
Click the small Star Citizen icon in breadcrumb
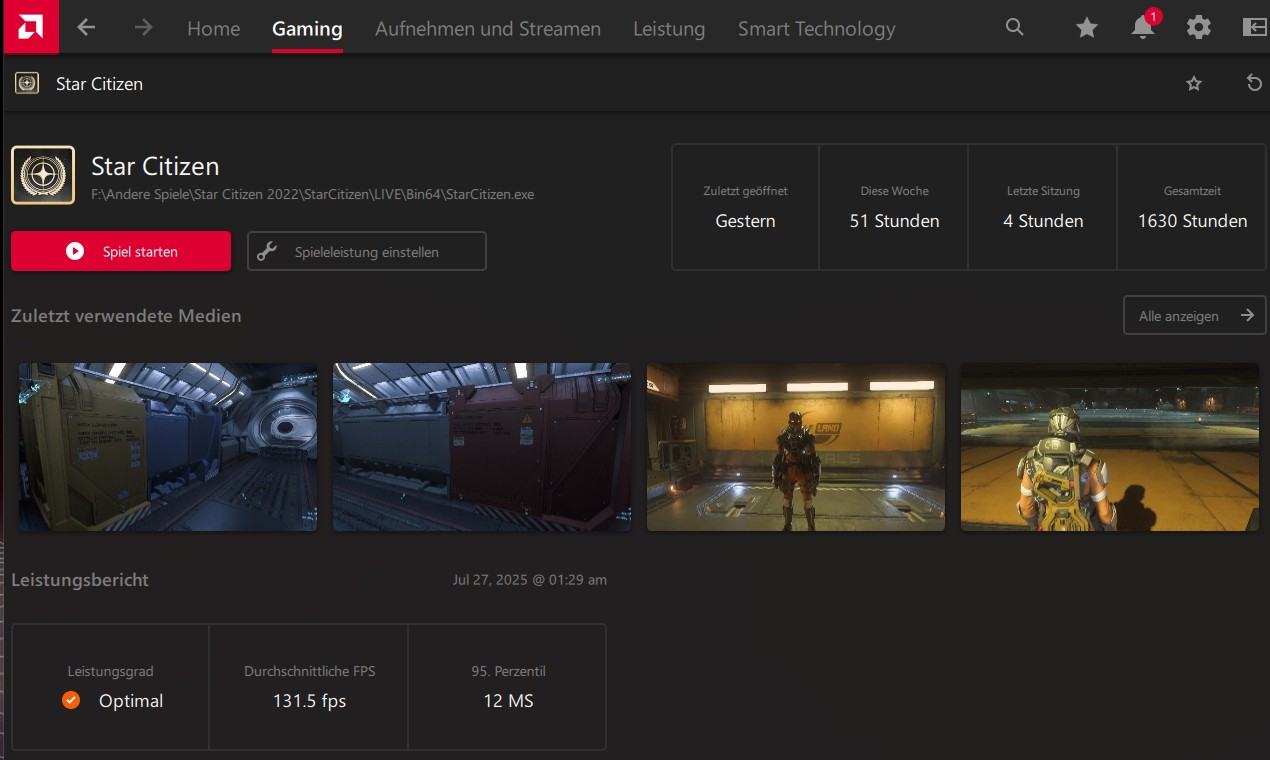point(27,83)
